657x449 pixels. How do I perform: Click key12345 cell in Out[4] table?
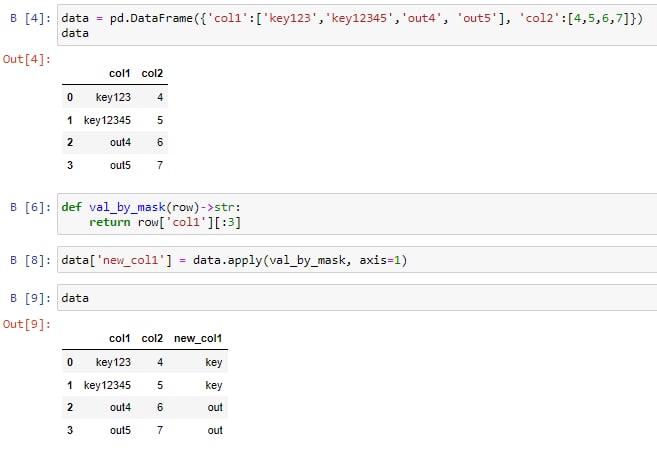point(107,120)
